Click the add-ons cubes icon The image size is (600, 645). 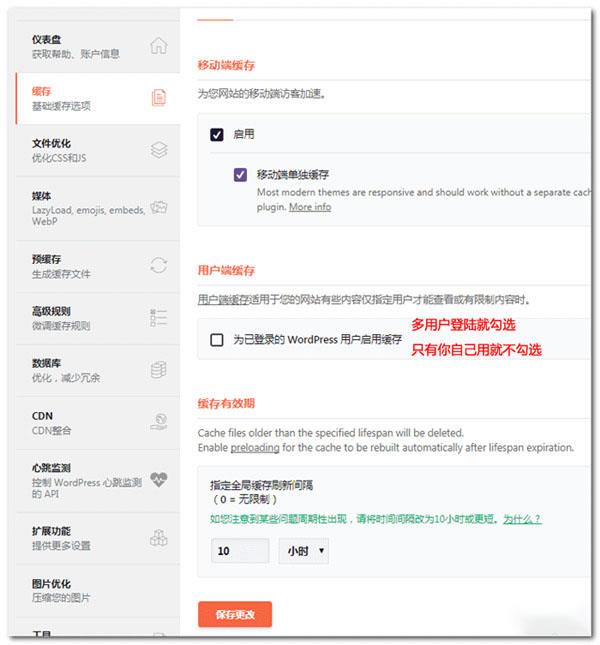pos(159,537)
